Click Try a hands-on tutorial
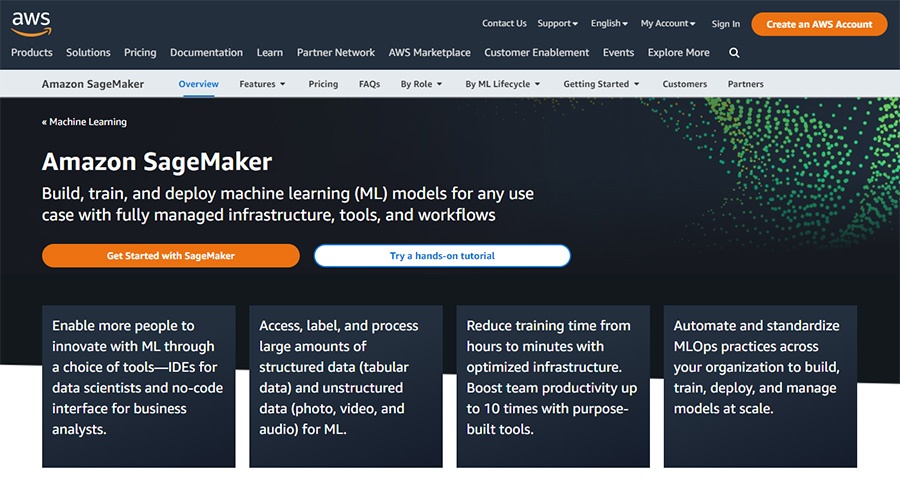The height and width of the screenshot is (483, 900). [442, 256]
